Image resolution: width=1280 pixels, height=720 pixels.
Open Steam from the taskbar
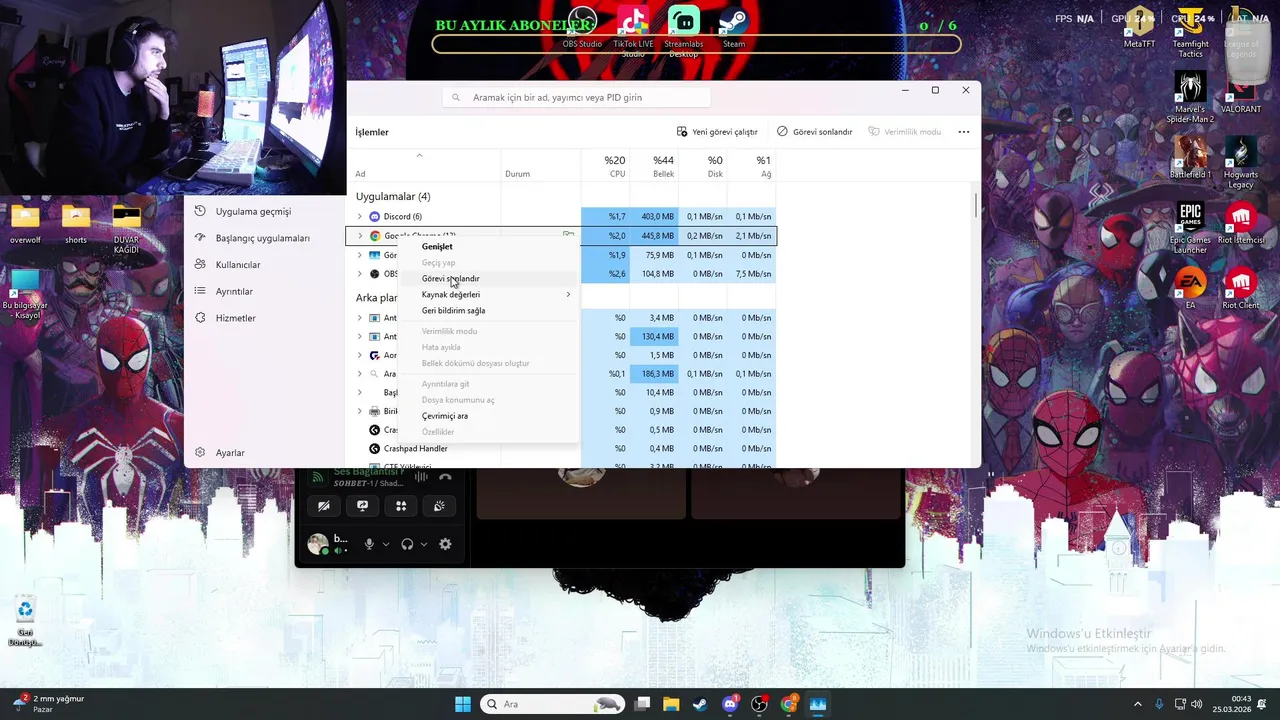click(700, 704)
